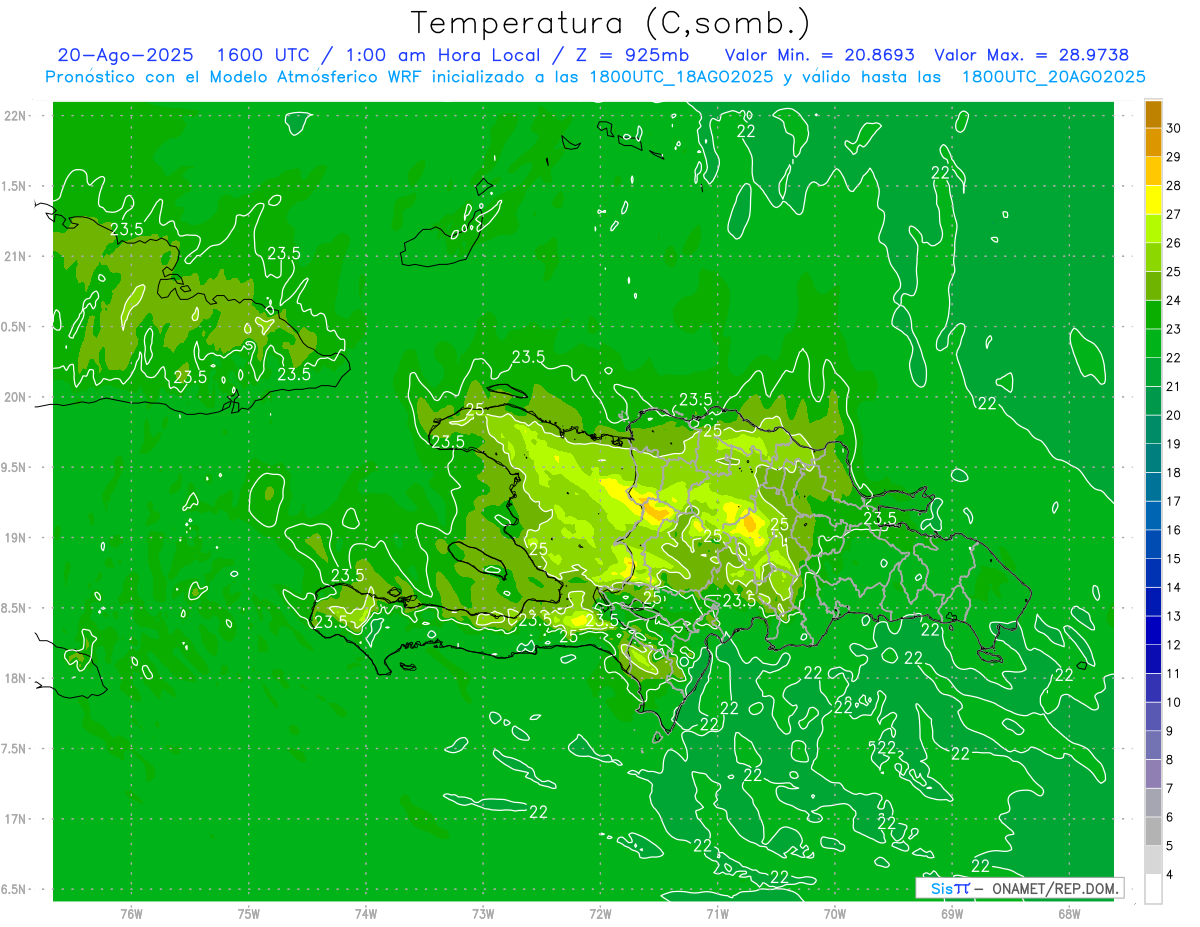Click the "73W" longitude axis label
Screen dimensions: 1200x927
pos(483,914)
